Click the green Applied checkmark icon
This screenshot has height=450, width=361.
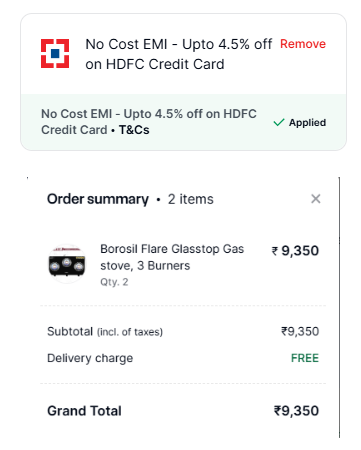point(279,123)
